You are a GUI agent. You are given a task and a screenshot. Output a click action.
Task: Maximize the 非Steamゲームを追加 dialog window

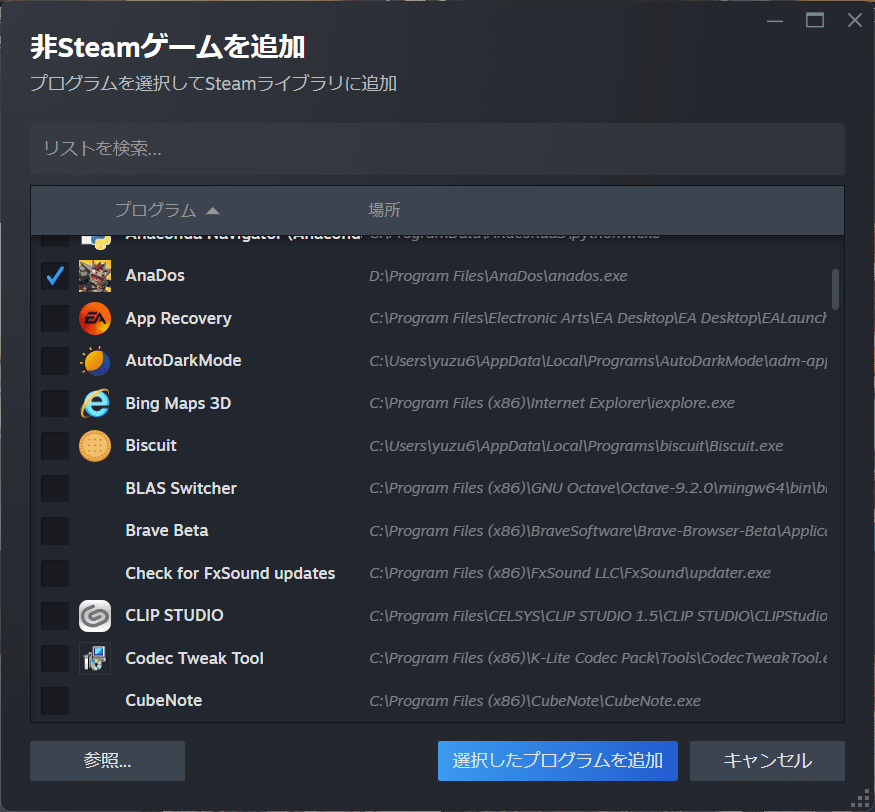pyautogui.click(x=815, y=21)
